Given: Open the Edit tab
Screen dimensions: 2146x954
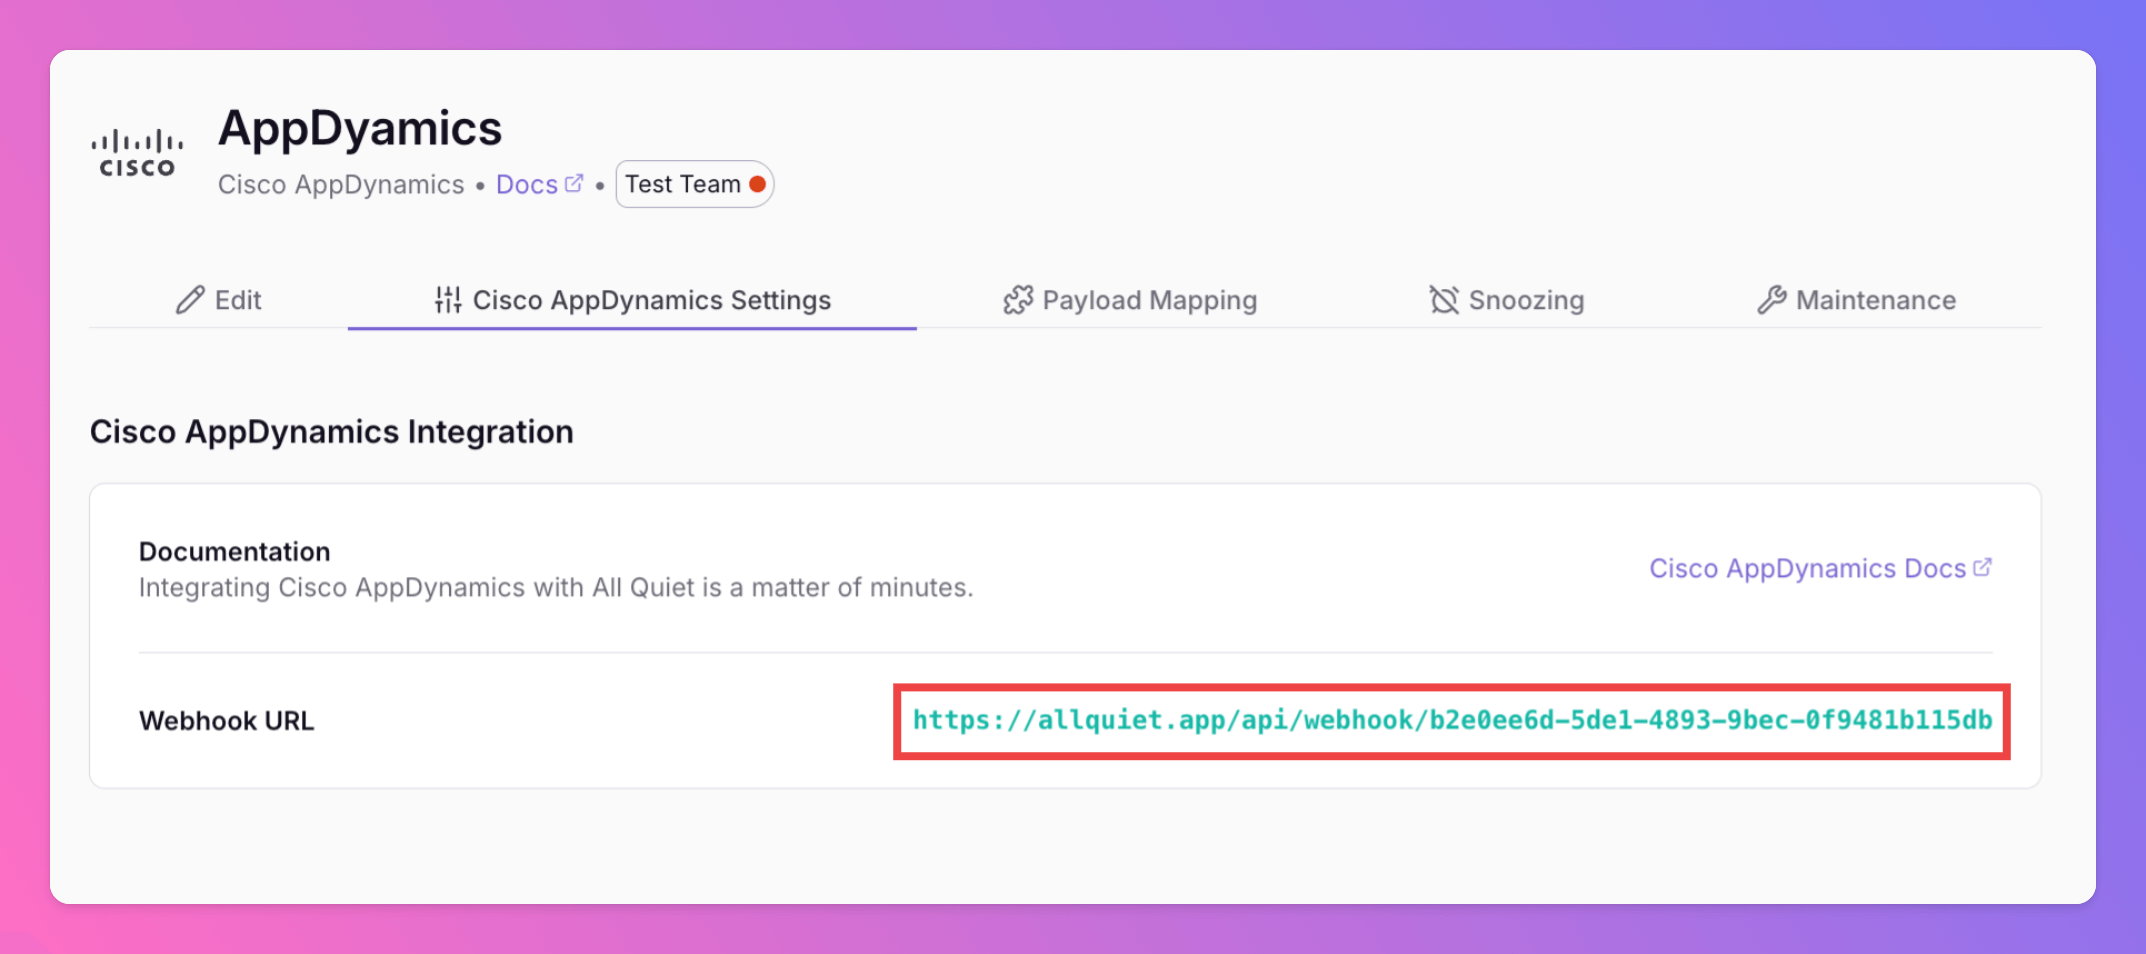Looking at the screenshot, I should [x=218, y=300].
